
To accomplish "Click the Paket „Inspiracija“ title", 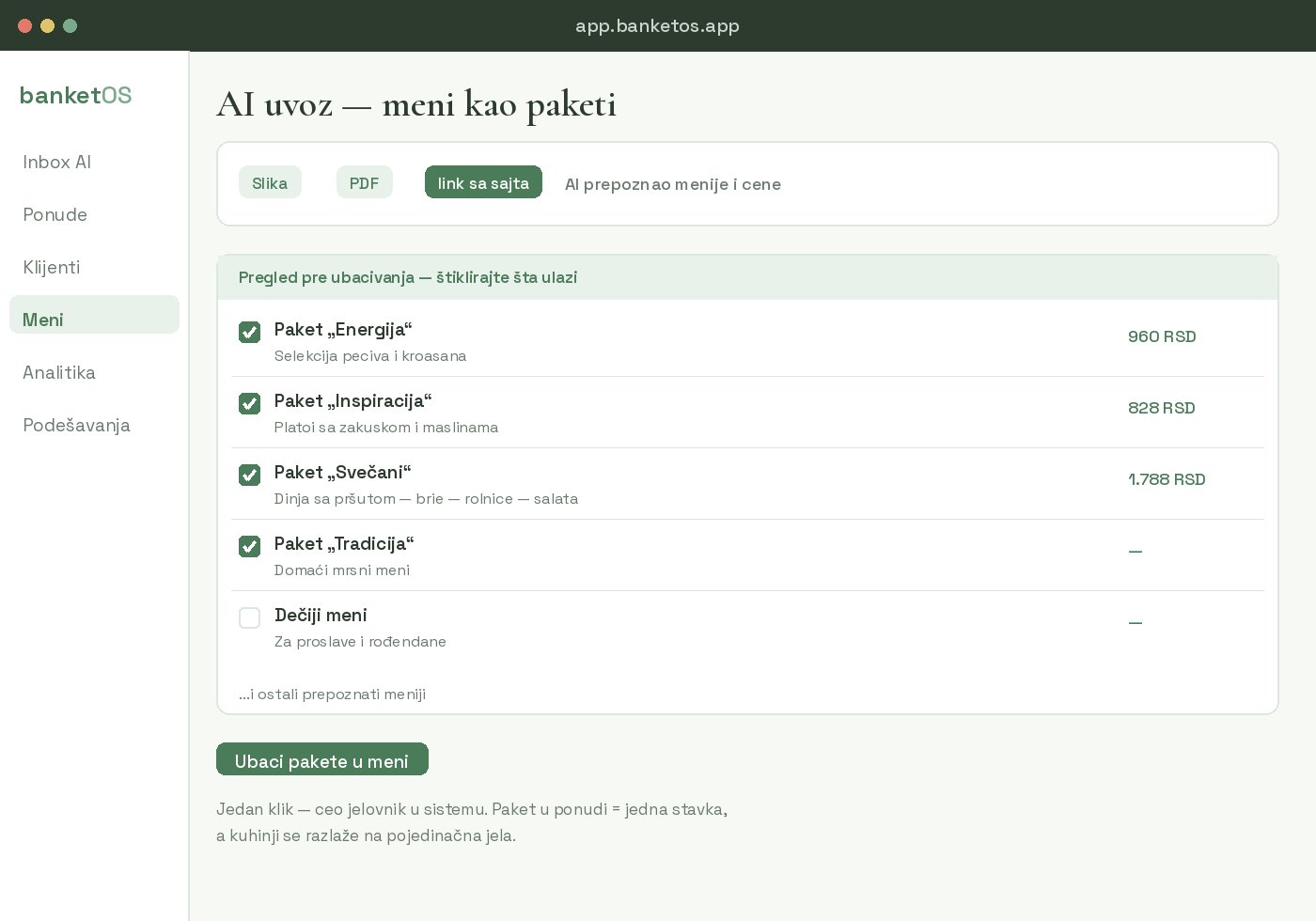I will click(353, 401).
